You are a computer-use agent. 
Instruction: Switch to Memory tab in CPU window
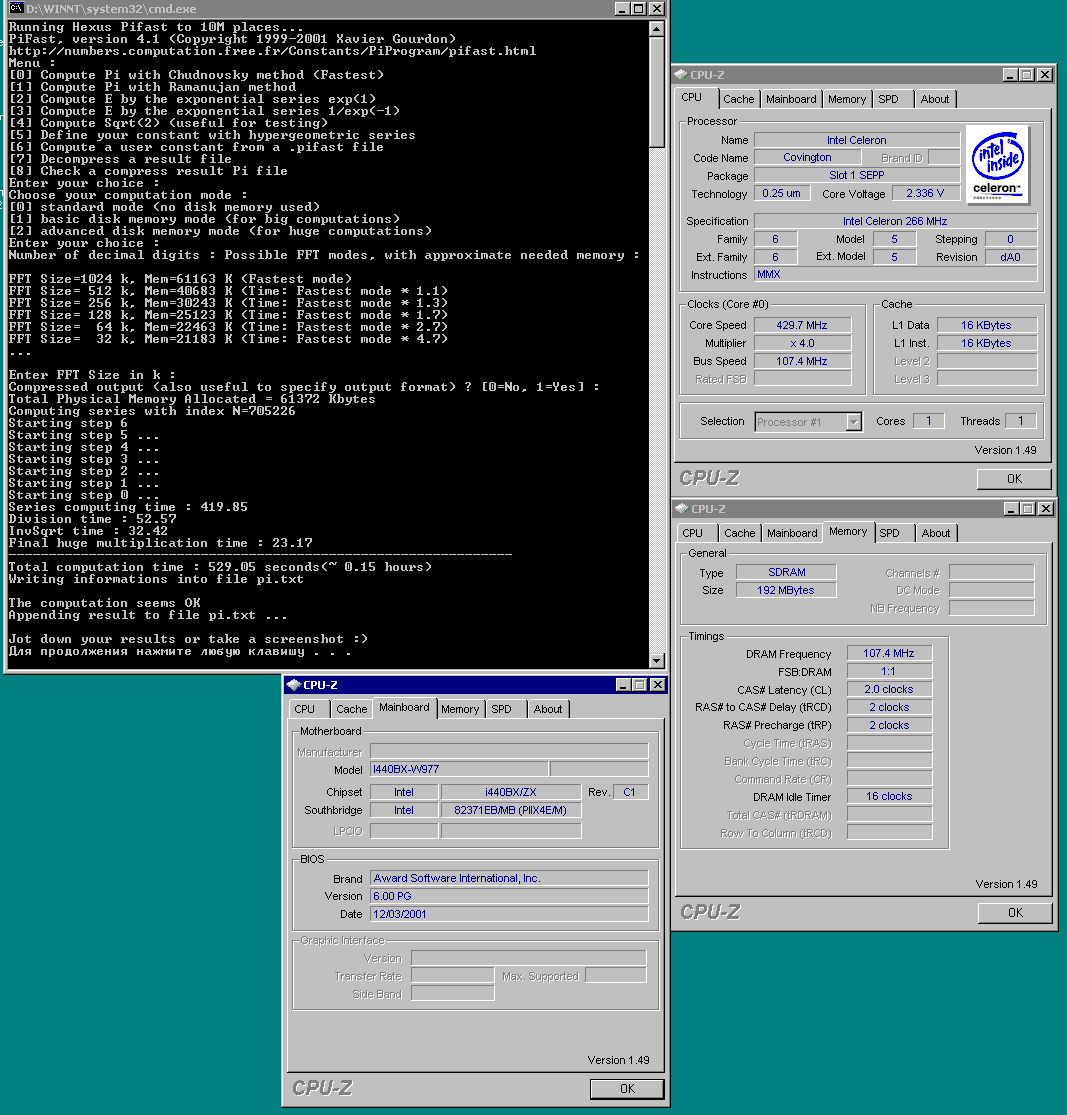(x=846, y=100)
